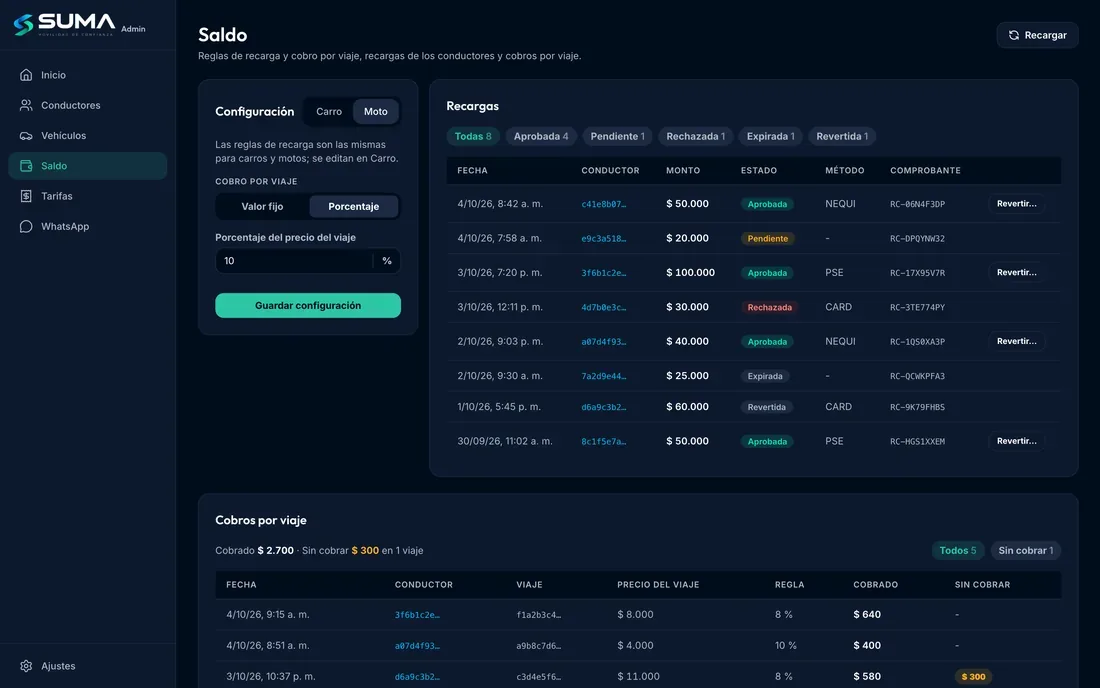
Task: Open conductor e9c3a518 link
Action: pyautogui.click(x=603, y=238)
